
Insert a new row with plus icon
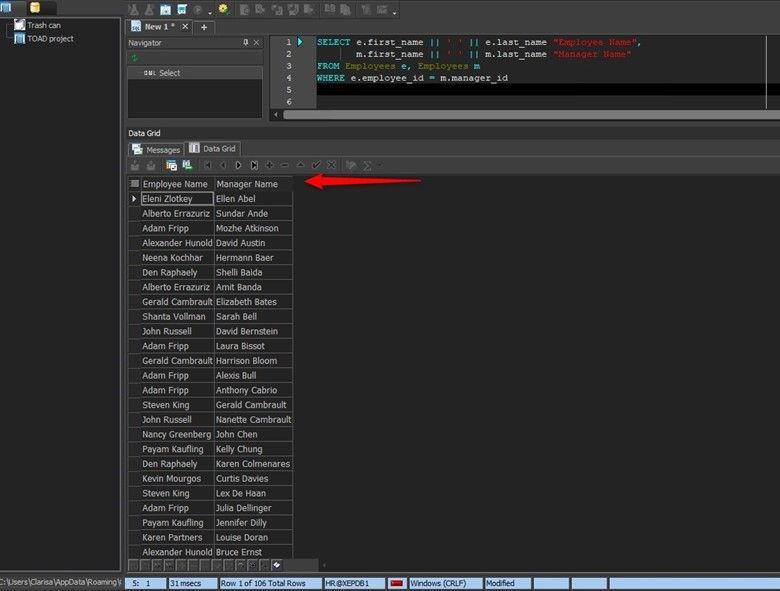pos(269,165)
